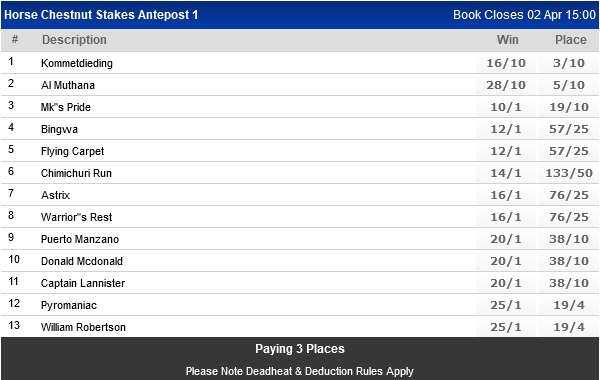The image size is (600, 380).
Task: Choose Donald Mcdonald place odds 38/10
Action: coord(569,261)
